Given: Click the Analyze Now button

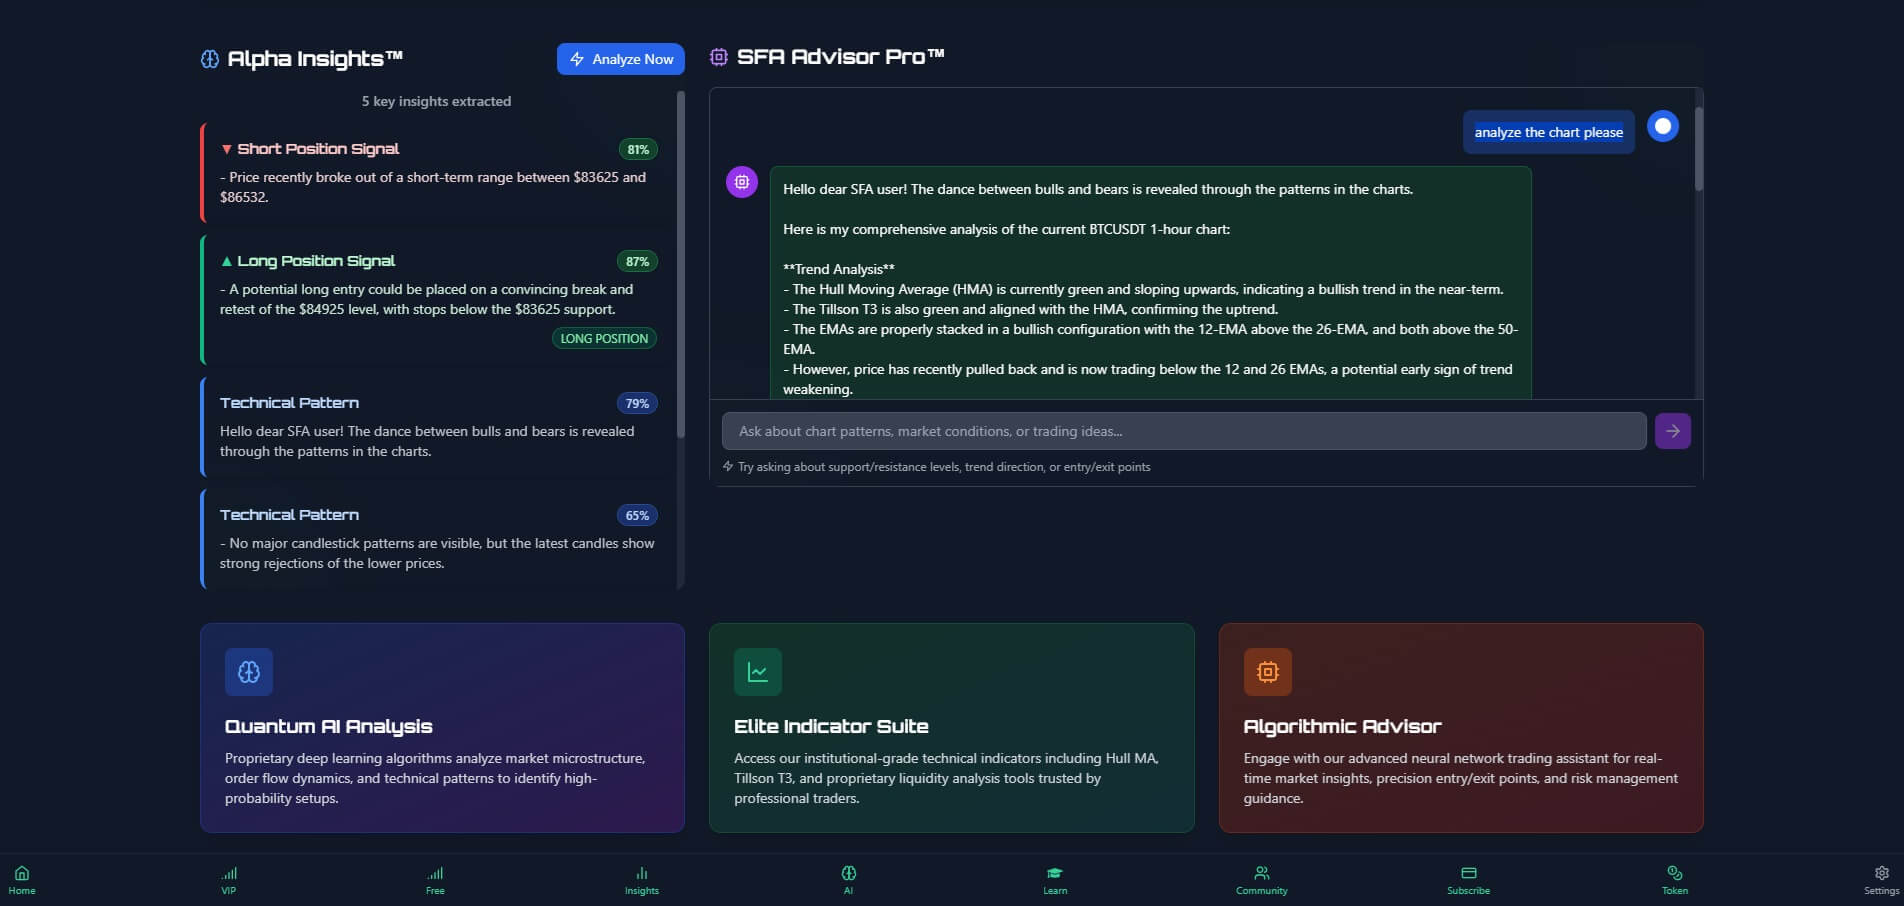Looking at the screenshot, I should point(620,59).
